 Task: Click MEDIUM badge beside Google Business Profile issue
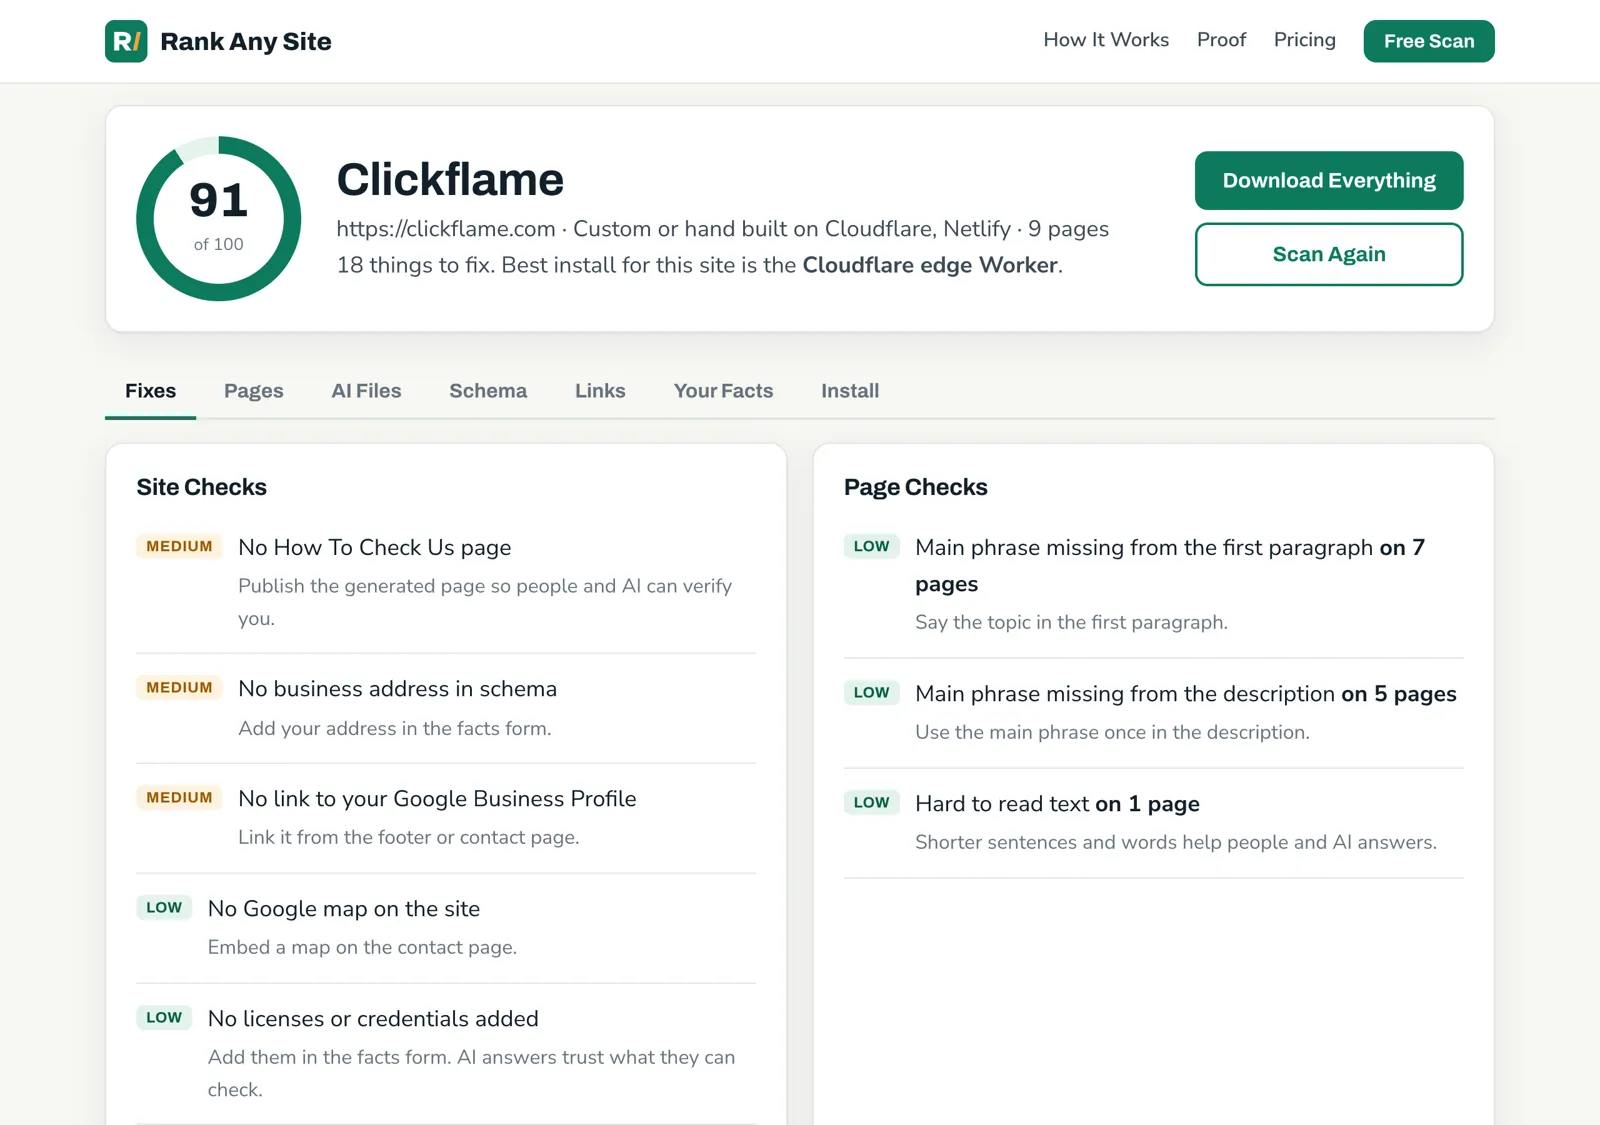tap(179, 797)
